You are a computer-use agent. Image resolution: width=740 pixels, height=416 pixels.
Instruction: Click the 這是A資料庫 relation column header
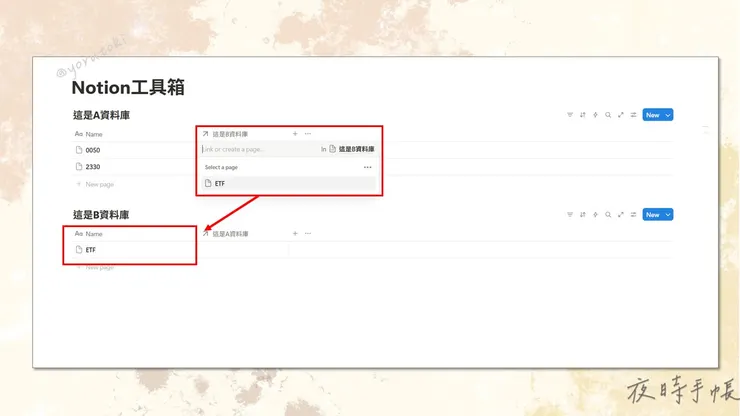[x=225, y=234]
